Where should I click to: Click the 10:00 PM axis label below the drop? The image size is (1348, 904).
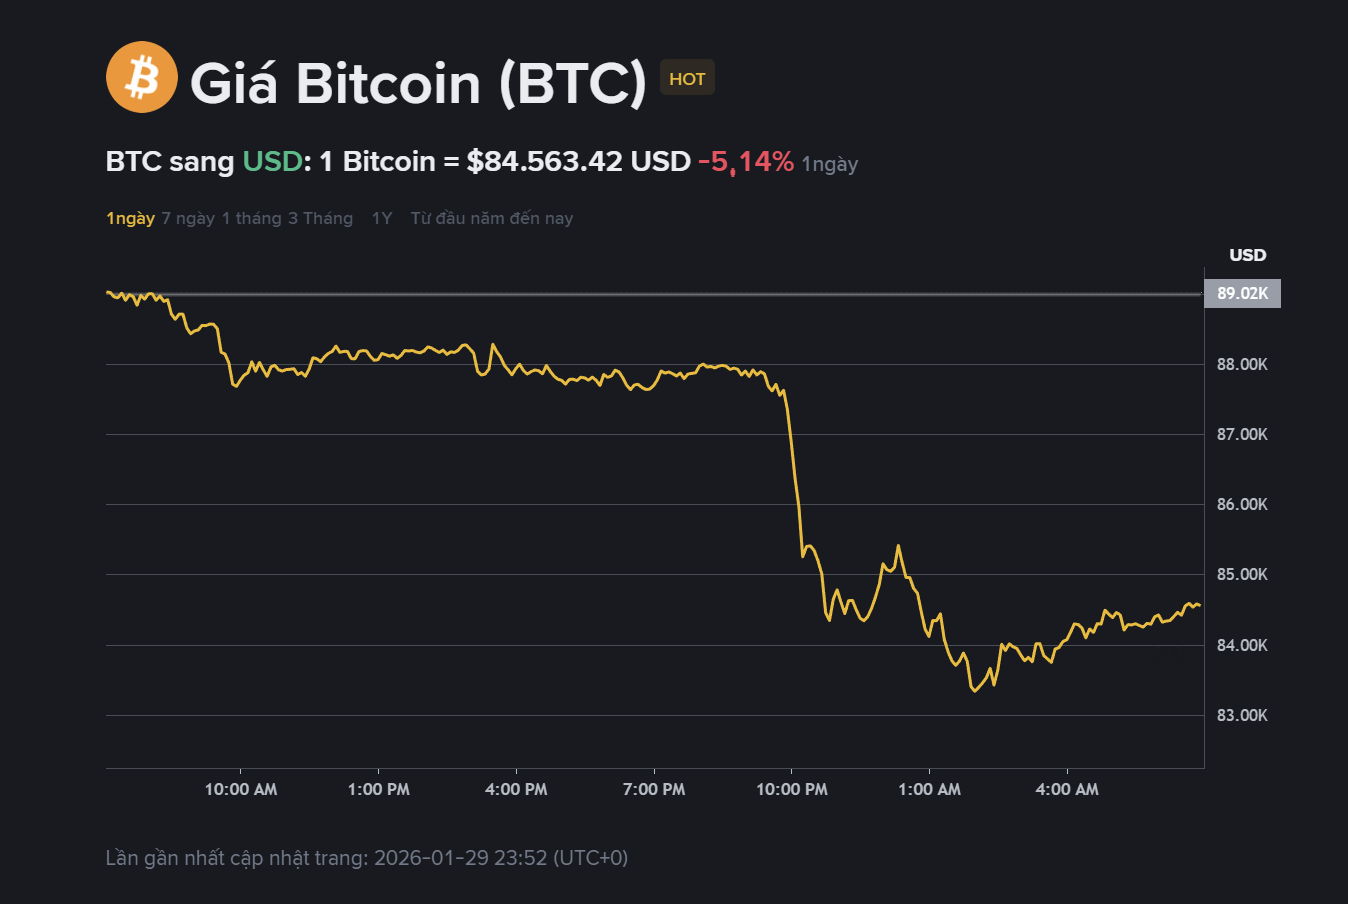click(x=791, y=789)
